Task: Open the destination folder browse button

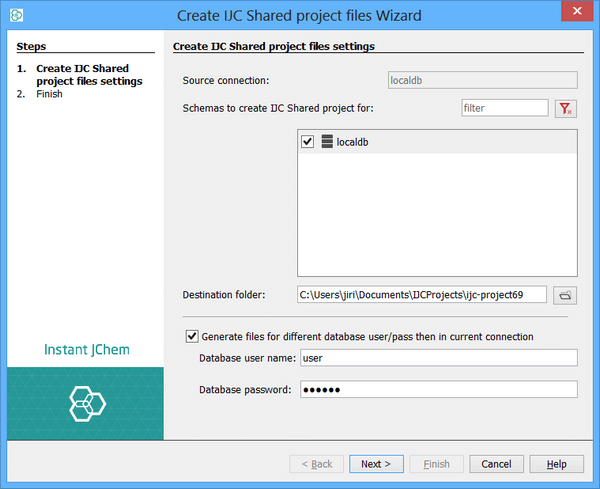Action: pyautogui.click(x=566, y=294)
